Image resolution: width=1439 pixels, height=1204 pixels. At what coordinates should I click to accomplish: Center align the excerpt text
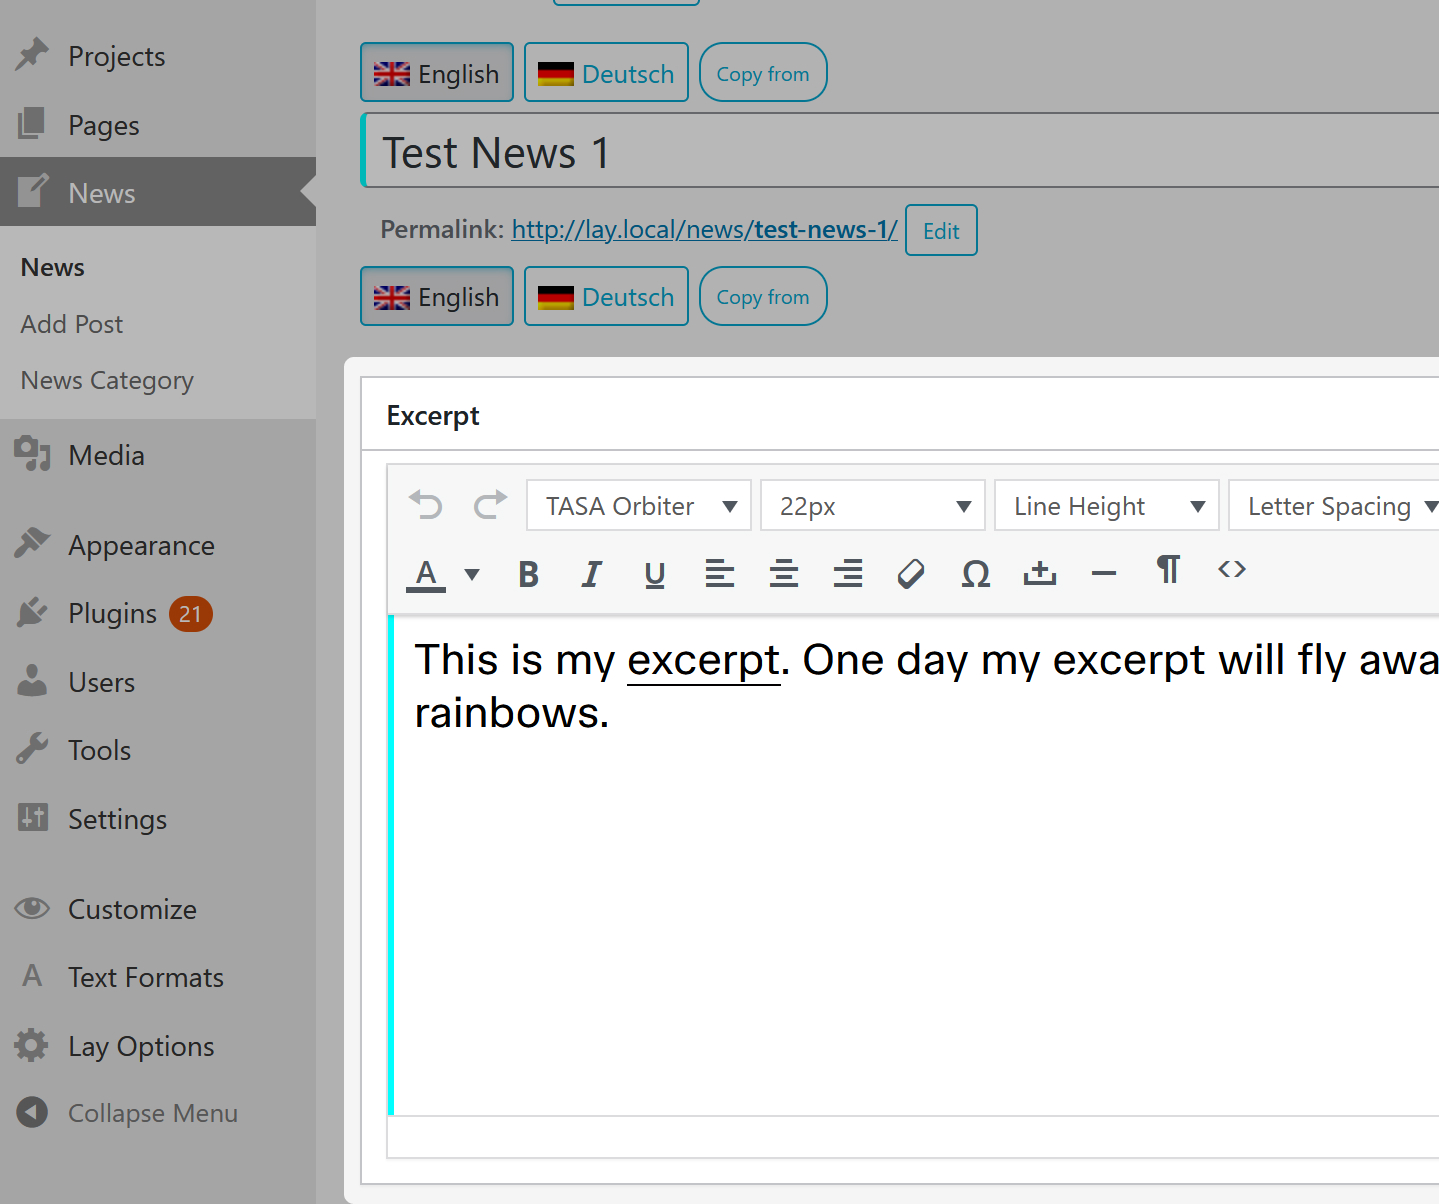click(783, 574)
